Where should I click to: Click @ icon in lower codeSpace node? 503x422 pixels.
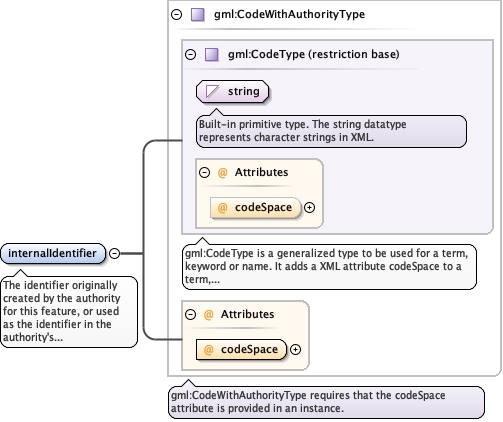(x=208, y=350)
